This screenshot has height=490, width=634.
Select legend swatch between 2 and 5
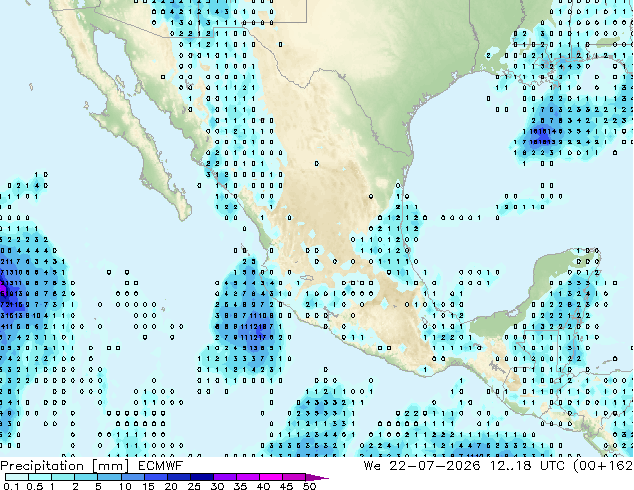pos(86,477)
